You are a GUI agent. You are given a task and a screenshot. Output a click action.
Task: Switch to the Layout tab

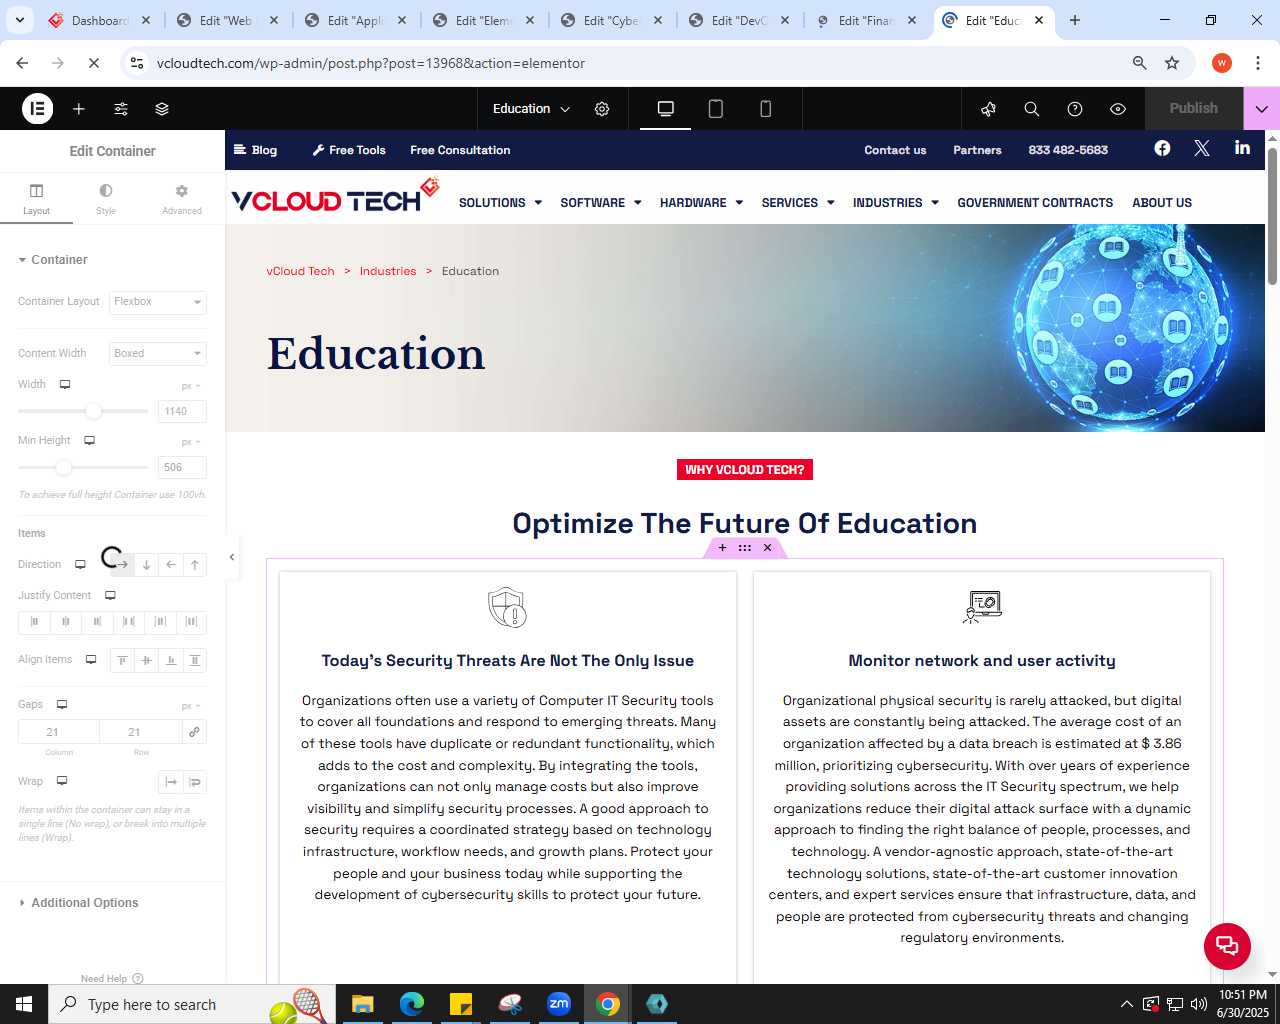point(37,199)
